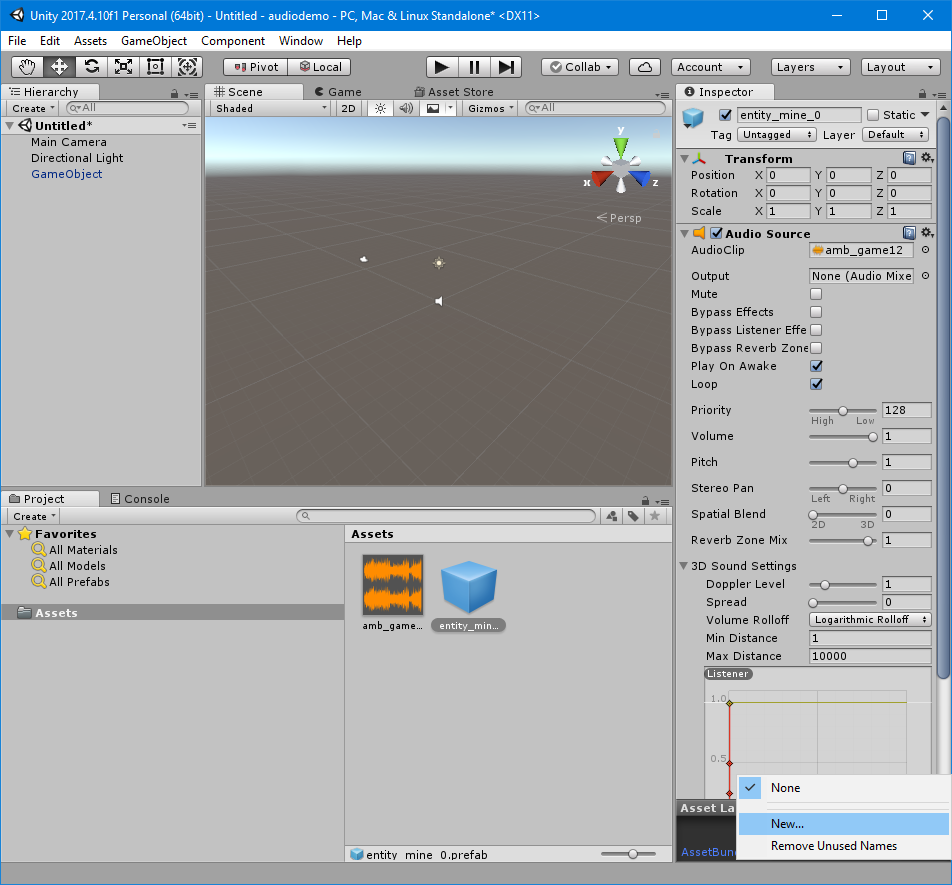Click the Save Search star icon
Image resolution: width=952 pixels, height=885 pixels.
[x=654, y=516]
